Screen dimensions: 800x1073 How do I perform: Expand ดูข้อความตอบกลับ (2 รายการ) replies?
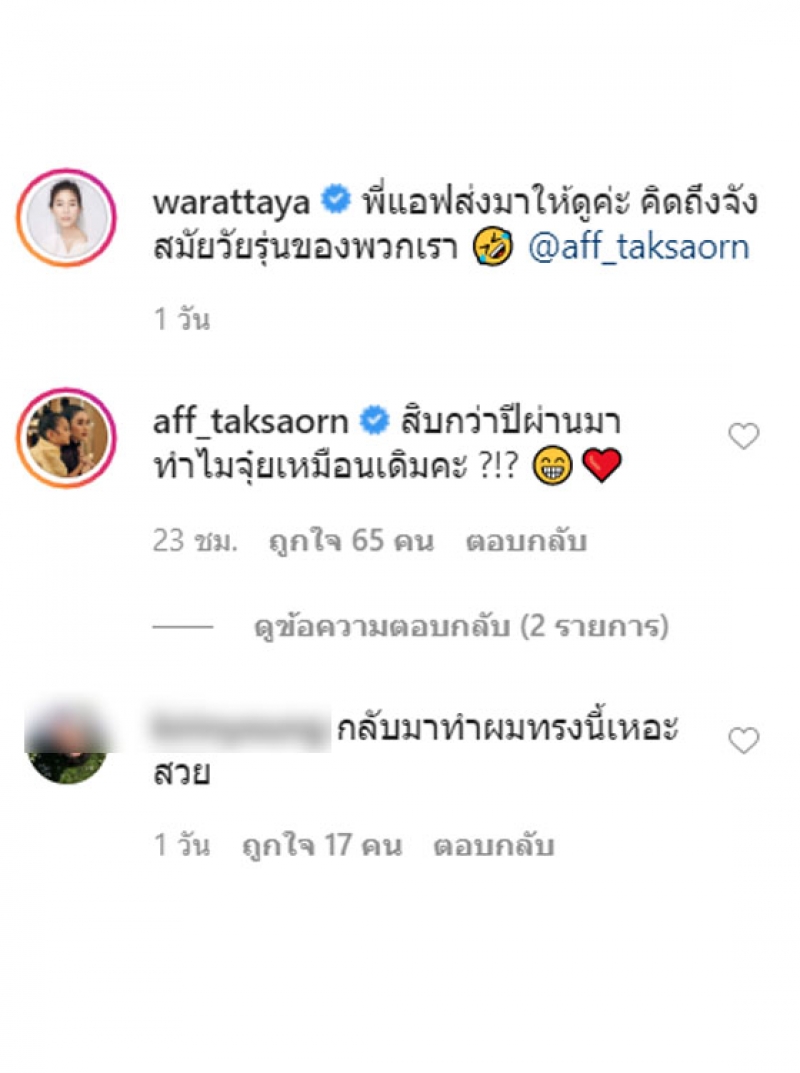(461, 626)
